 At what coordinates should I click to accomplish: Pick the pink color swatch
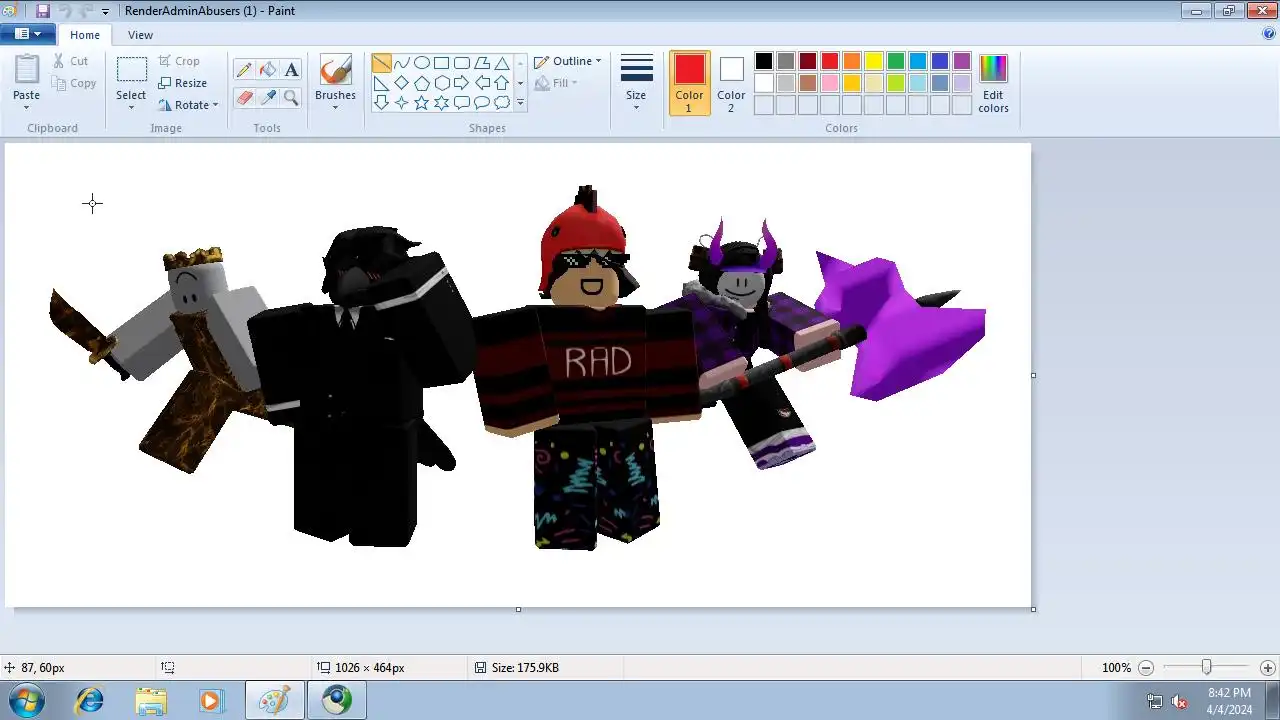[830, 83]
